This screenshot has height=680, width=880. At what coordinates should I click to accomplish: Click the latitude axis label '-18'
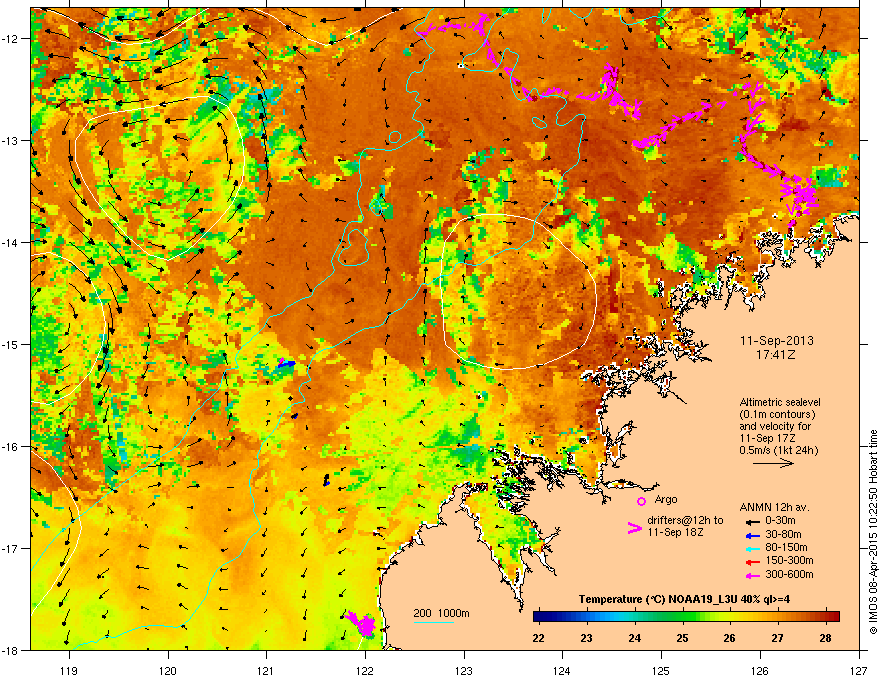coord(12,650)
